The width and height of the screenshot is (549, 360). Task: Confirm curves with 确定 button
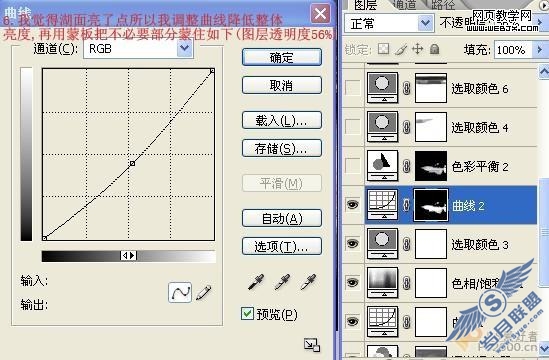coord(282,57)
